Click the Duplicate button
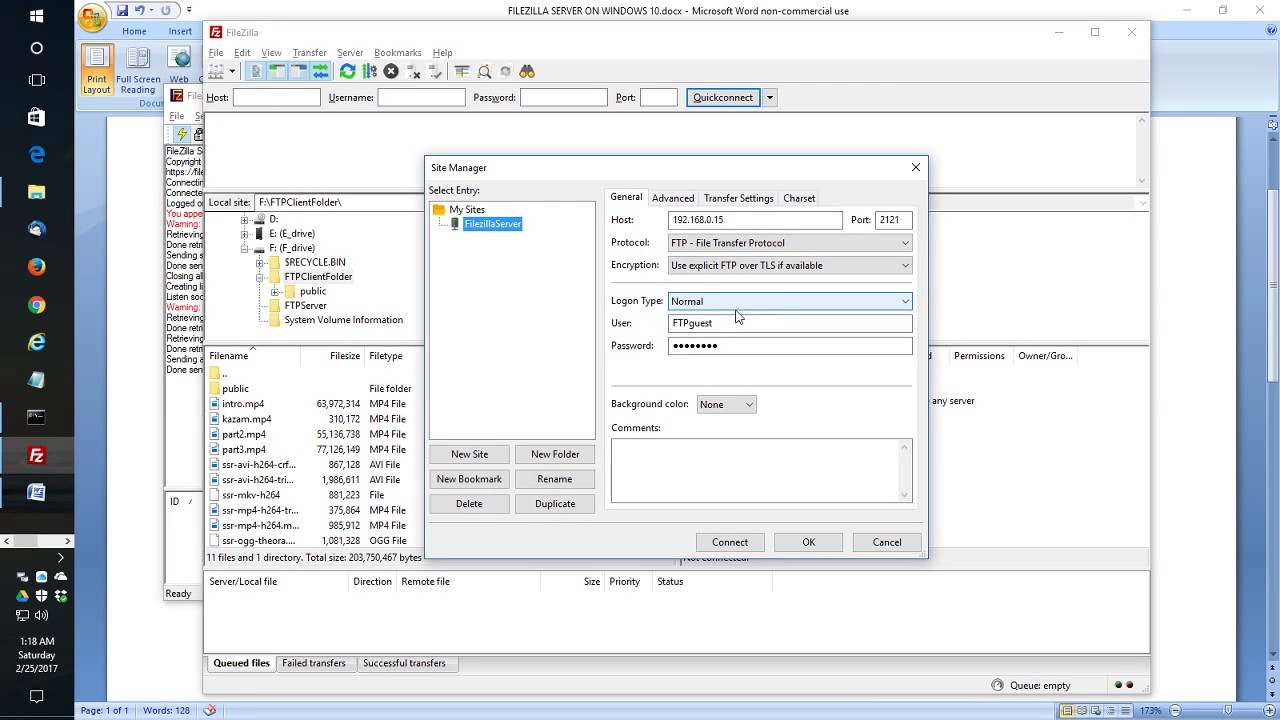 click(x=555, y=504)
